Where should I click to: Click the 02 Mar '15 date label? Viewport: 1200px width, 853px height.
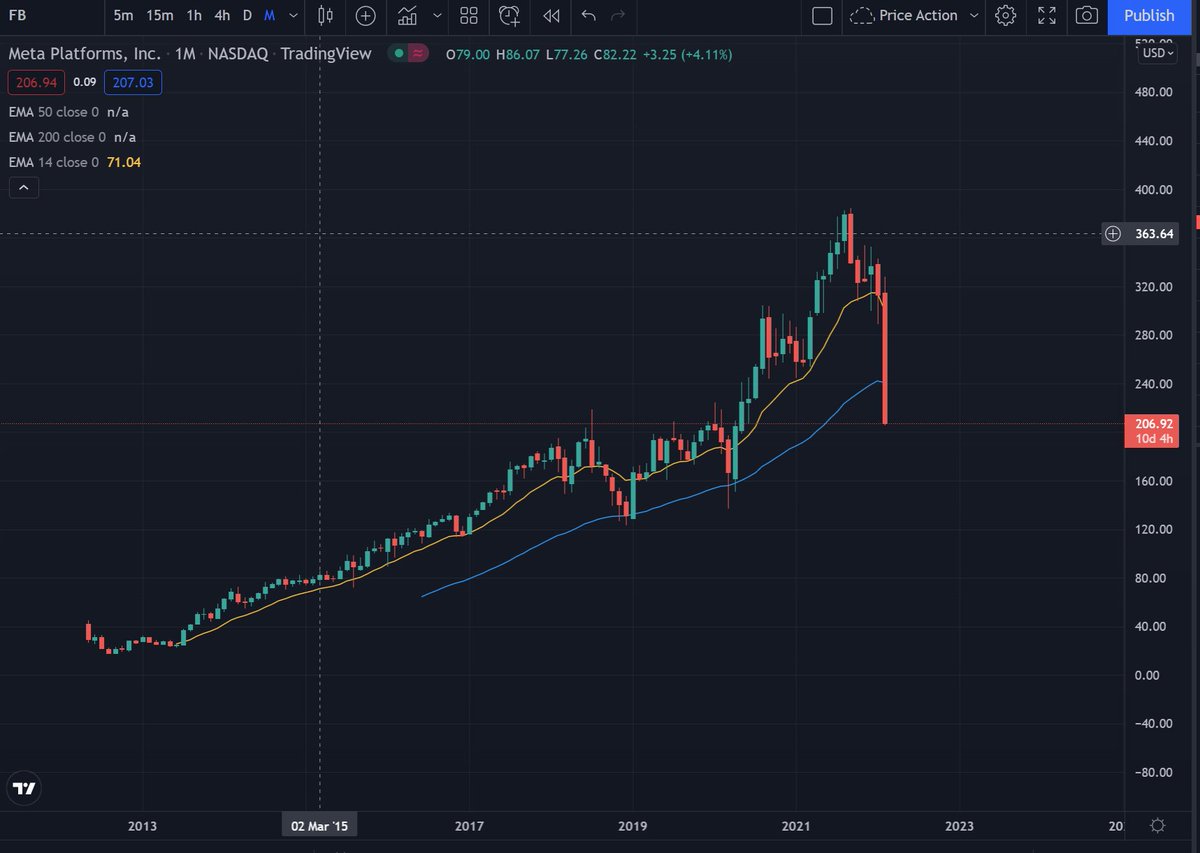(x=320, y=826)
